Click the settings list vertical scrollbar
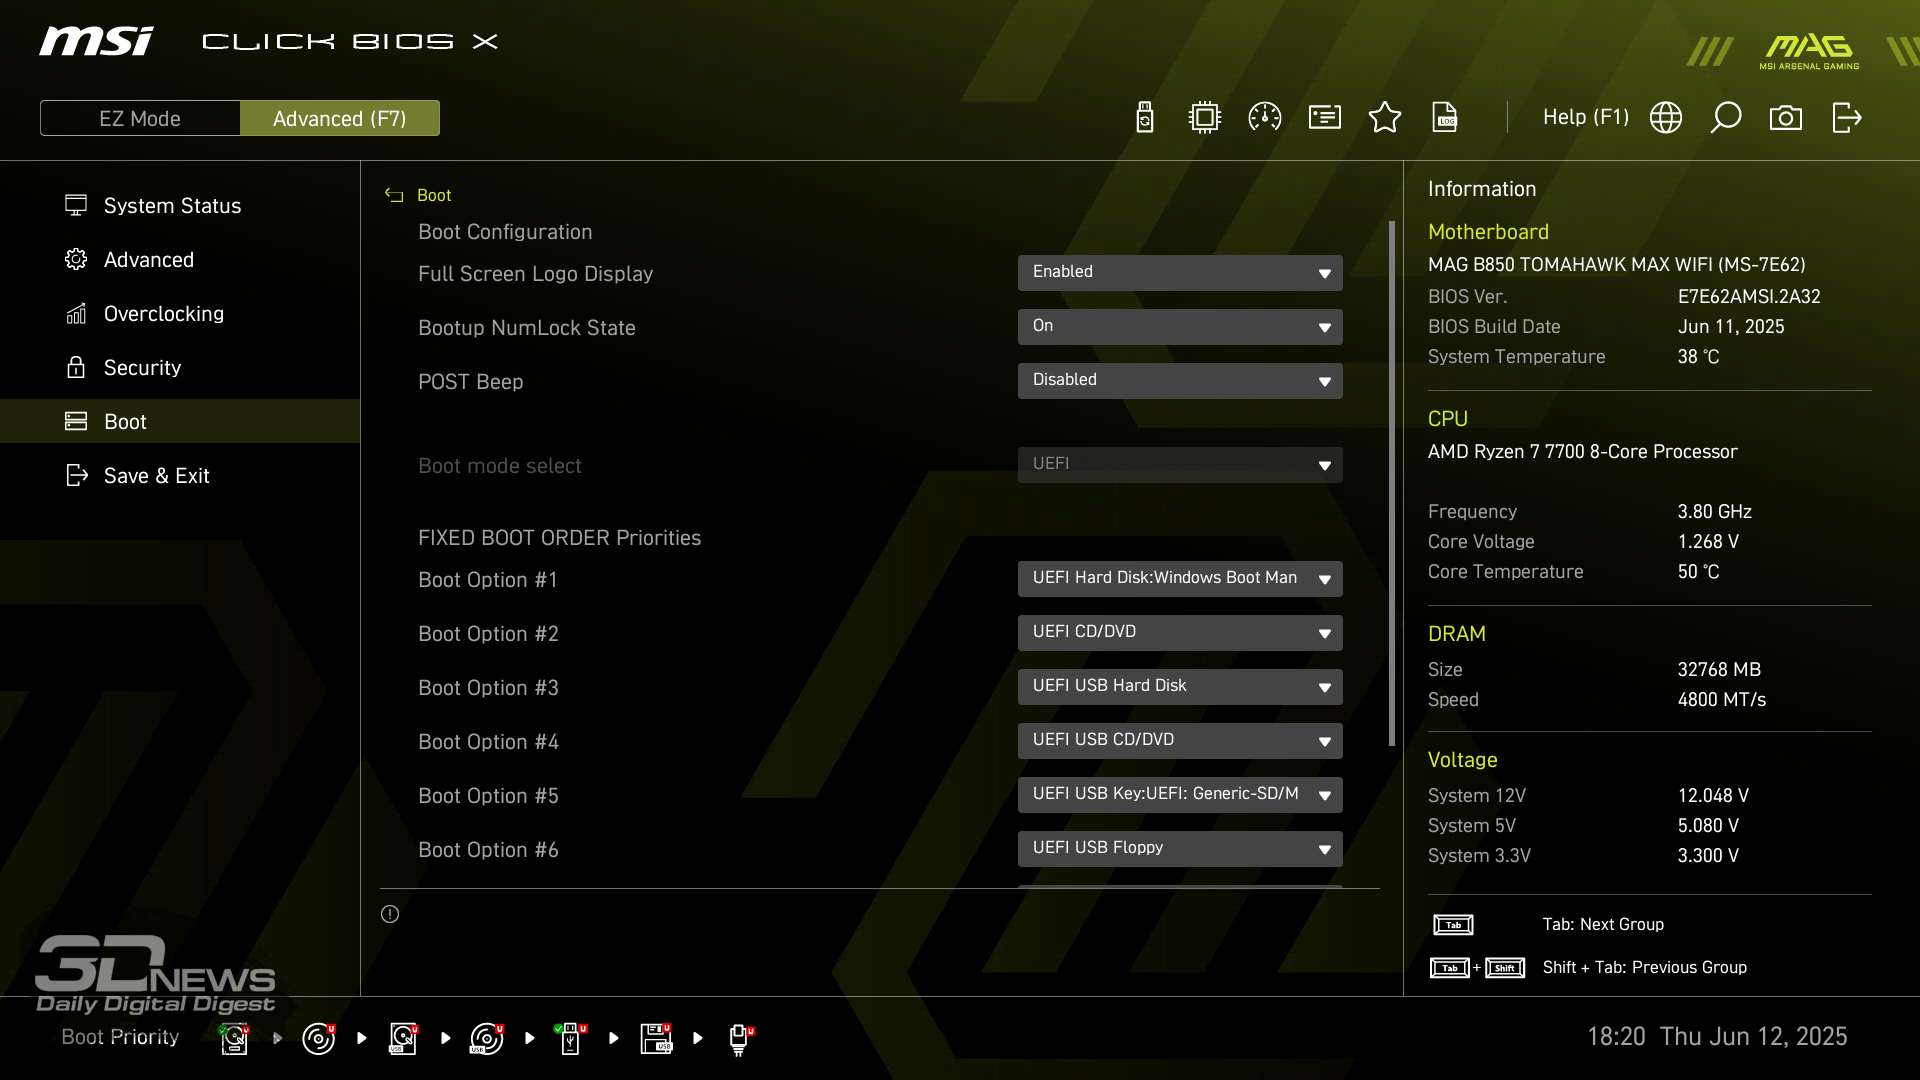Screen dimensions: 1920x1080 click(x=1392, y=483)
